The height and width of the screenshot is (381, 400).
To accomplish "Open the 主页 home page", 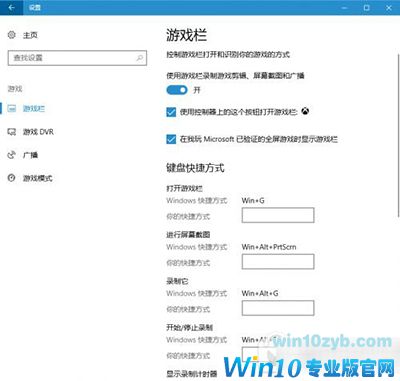I will tap(30, 35).
